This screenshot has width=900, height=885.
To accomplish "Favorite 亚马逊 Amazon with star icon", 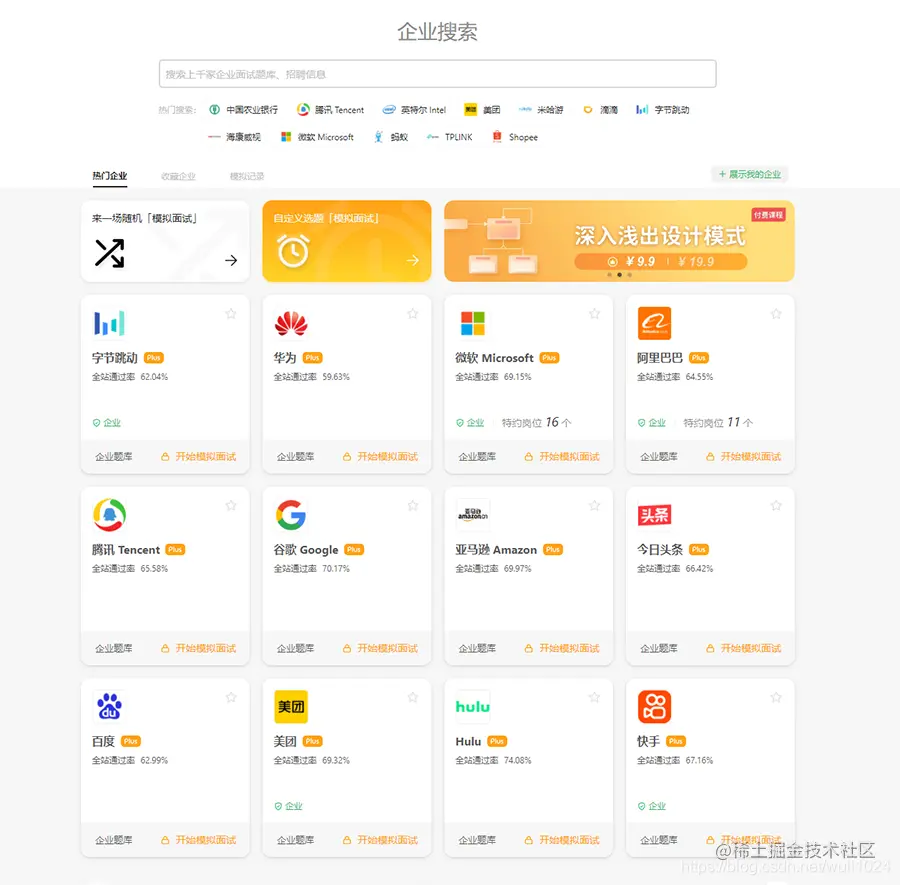I will 595,505.
